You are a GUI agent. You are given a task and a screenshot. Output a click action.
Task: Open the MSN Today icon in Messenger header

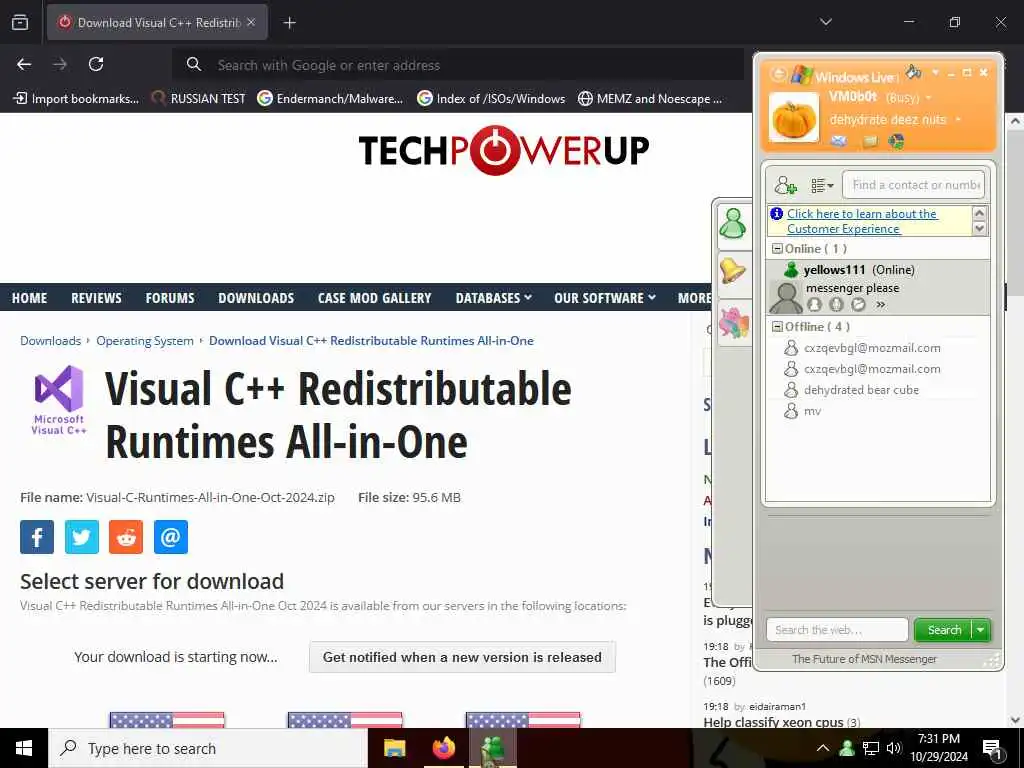(897, 141)
